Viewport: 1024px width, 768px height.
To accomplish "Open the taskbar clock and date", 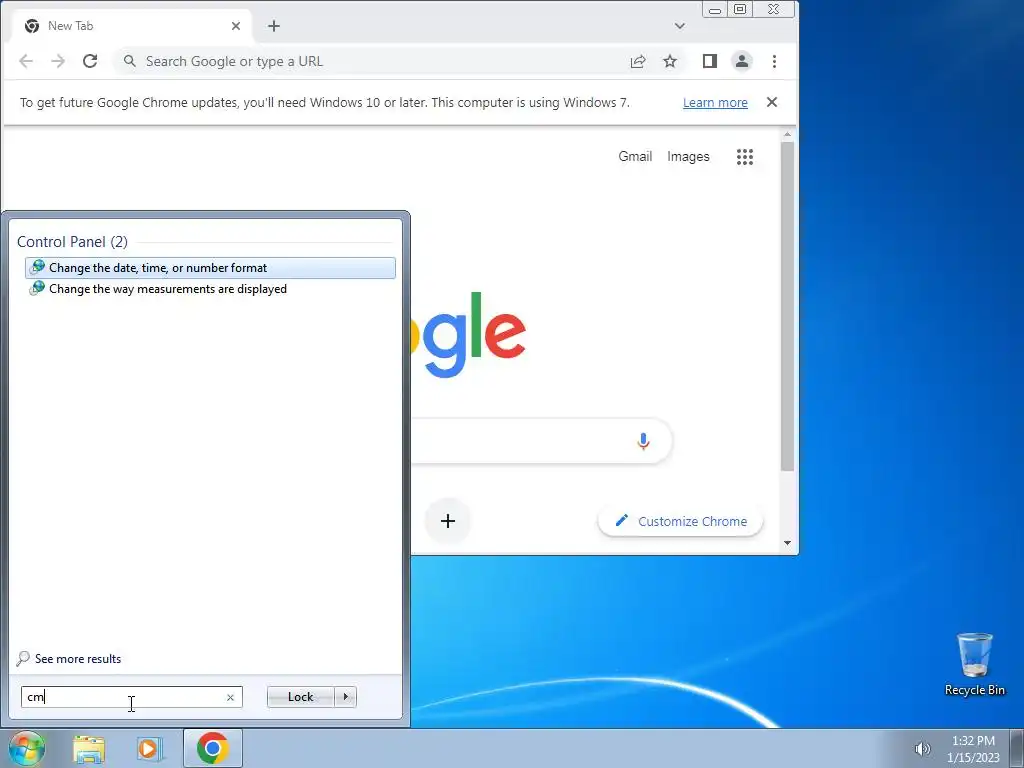I will coord(973,749).
